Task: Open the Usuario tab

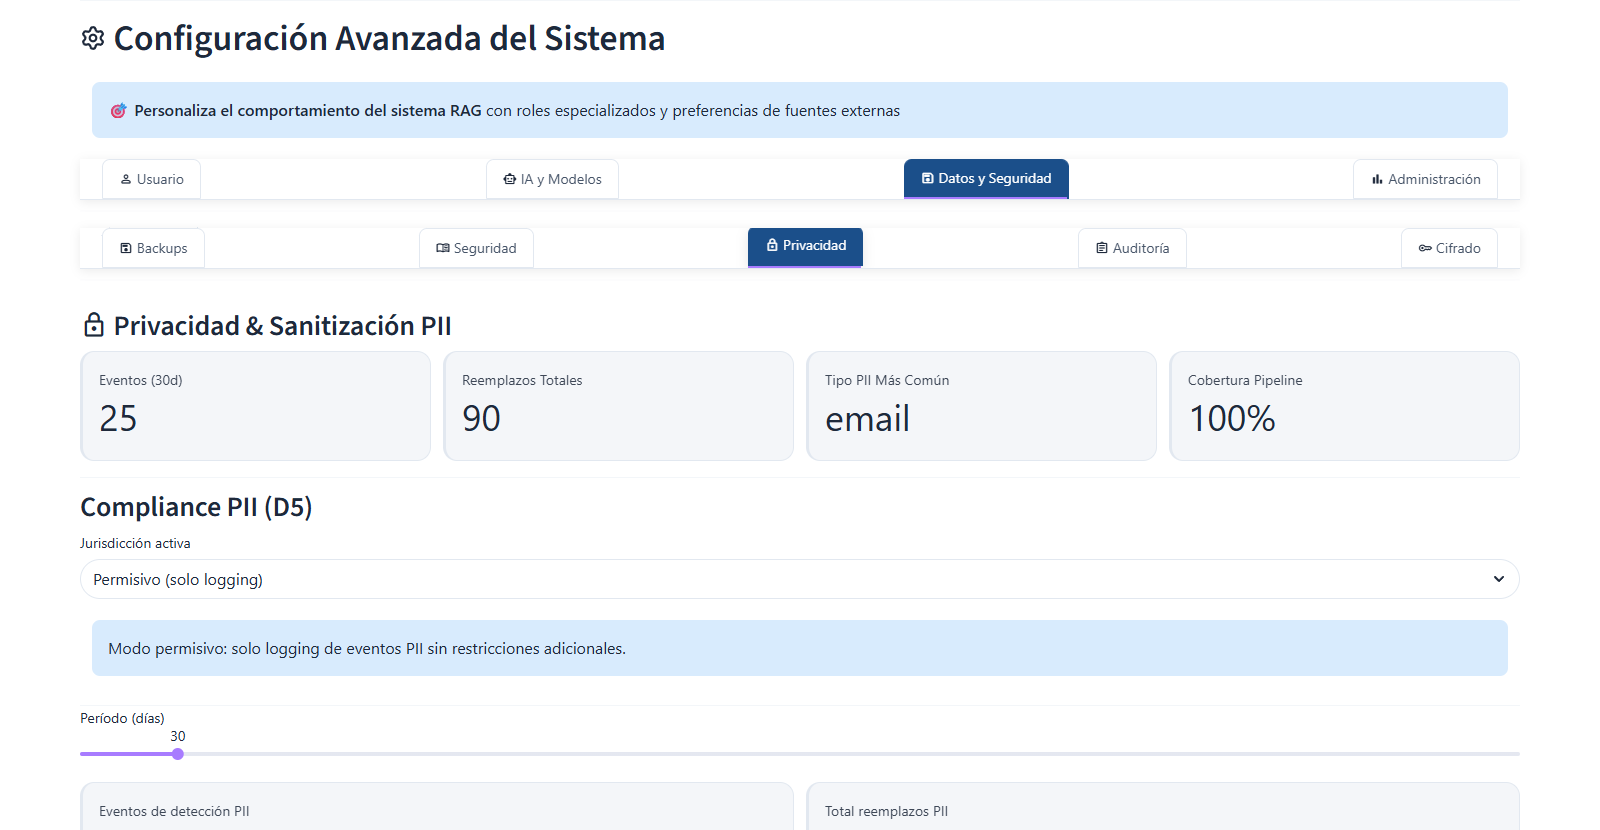Action: point(151,179)
